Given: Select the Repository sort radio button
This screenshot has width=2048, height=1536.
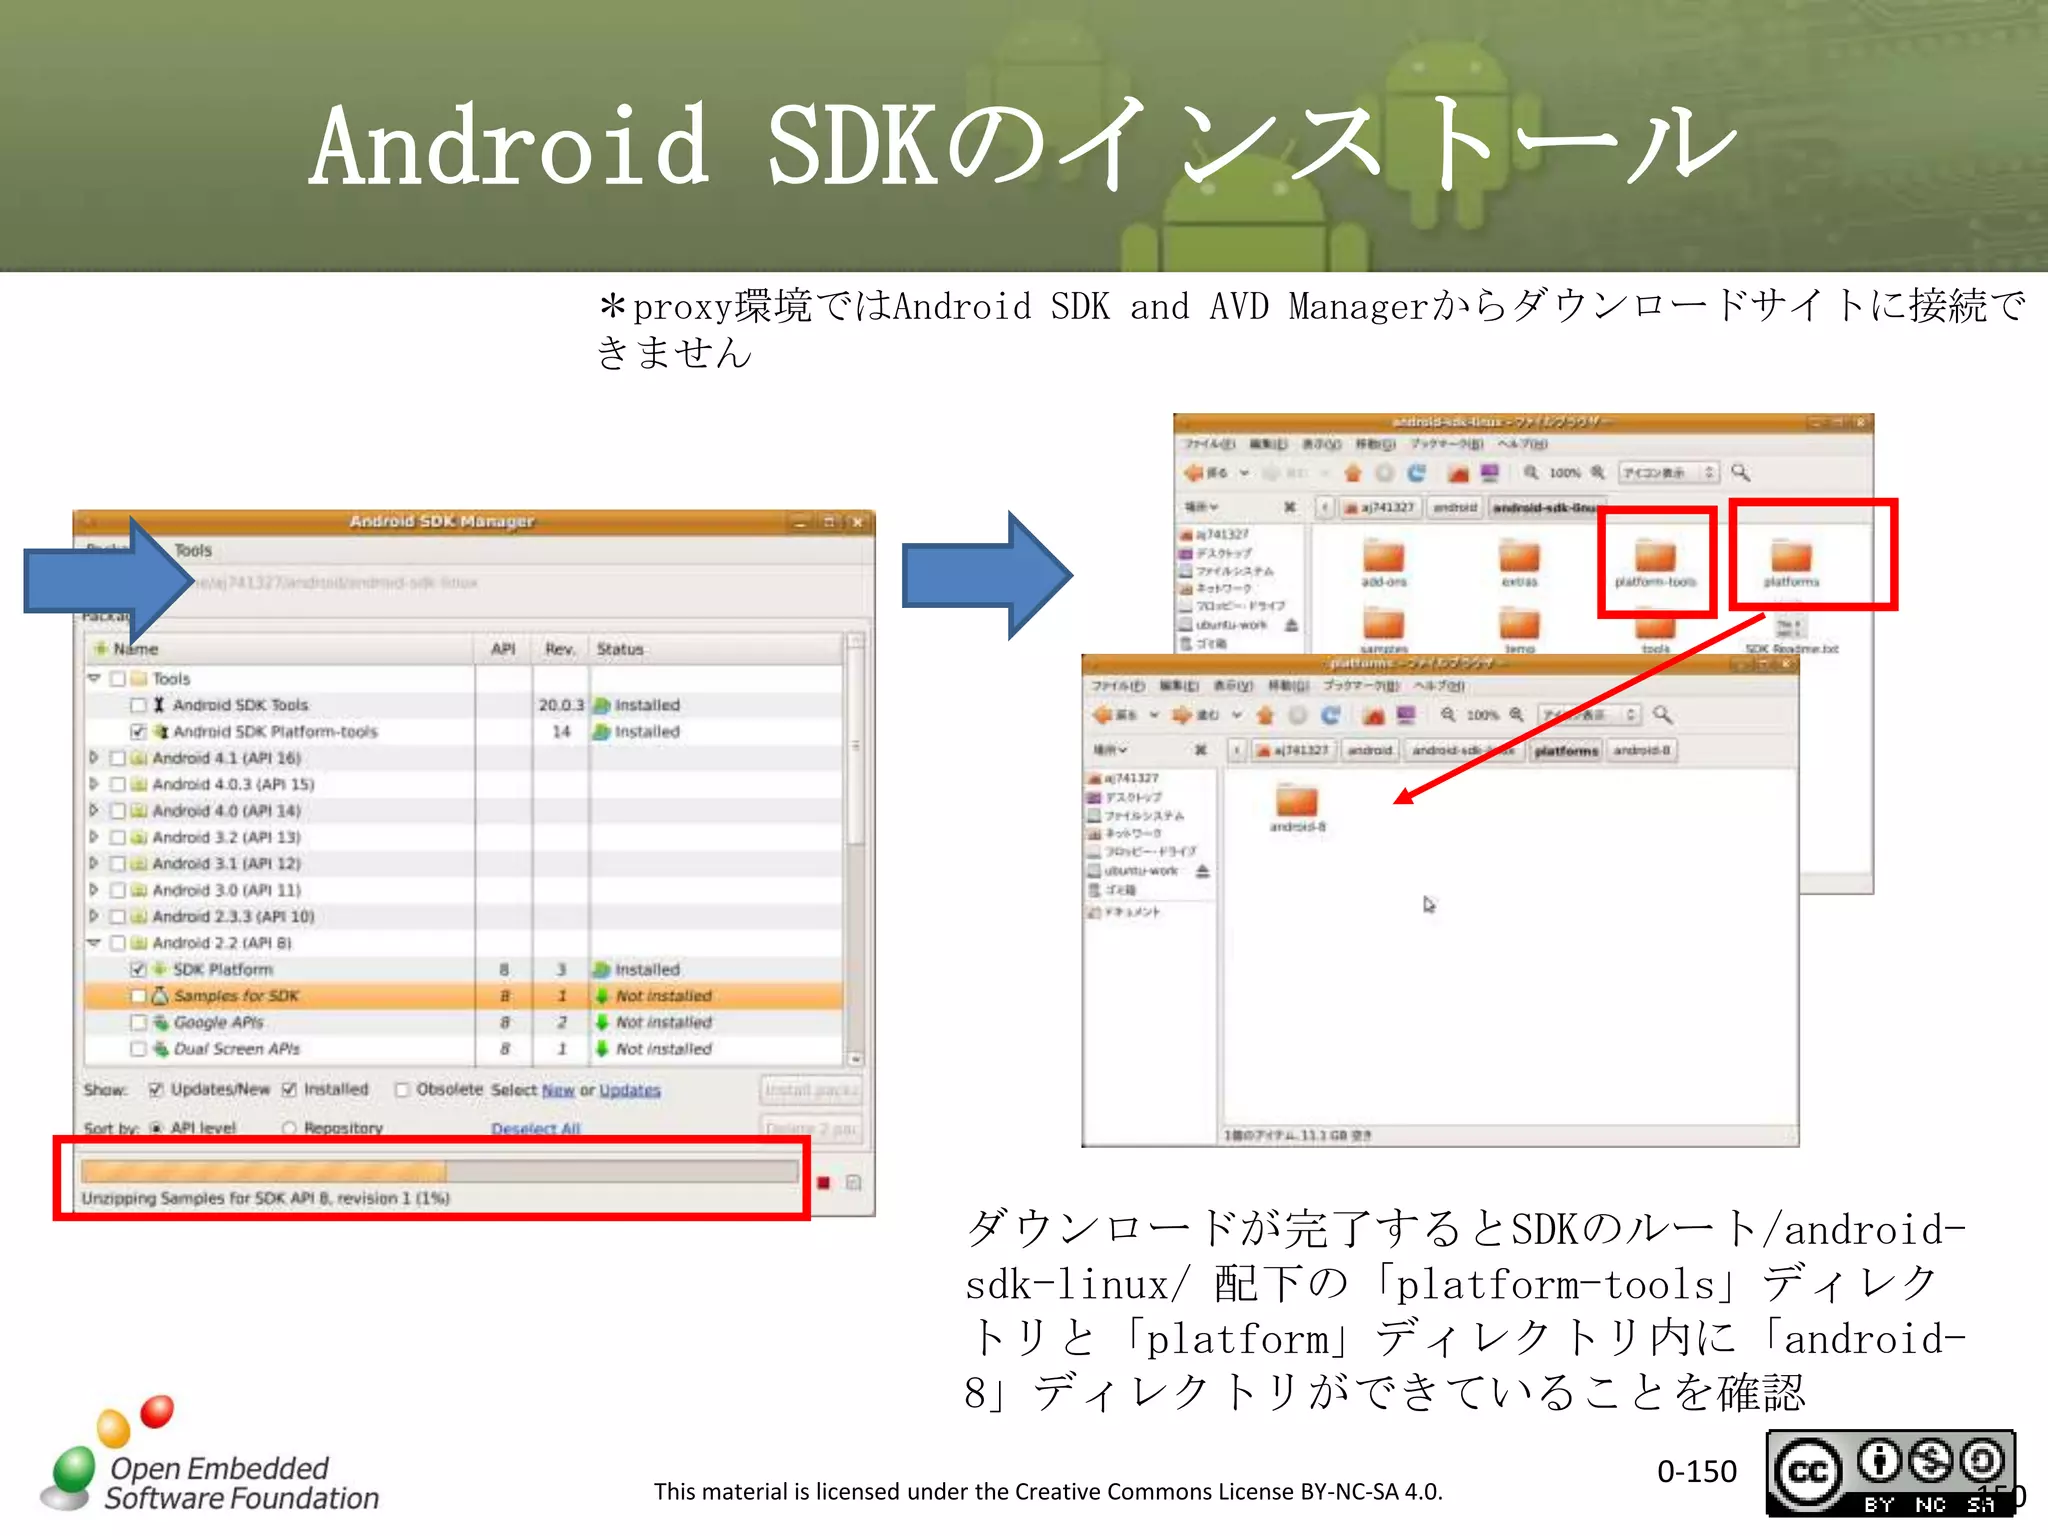Looking at the screenshot, I should (x=289, y=1128).
